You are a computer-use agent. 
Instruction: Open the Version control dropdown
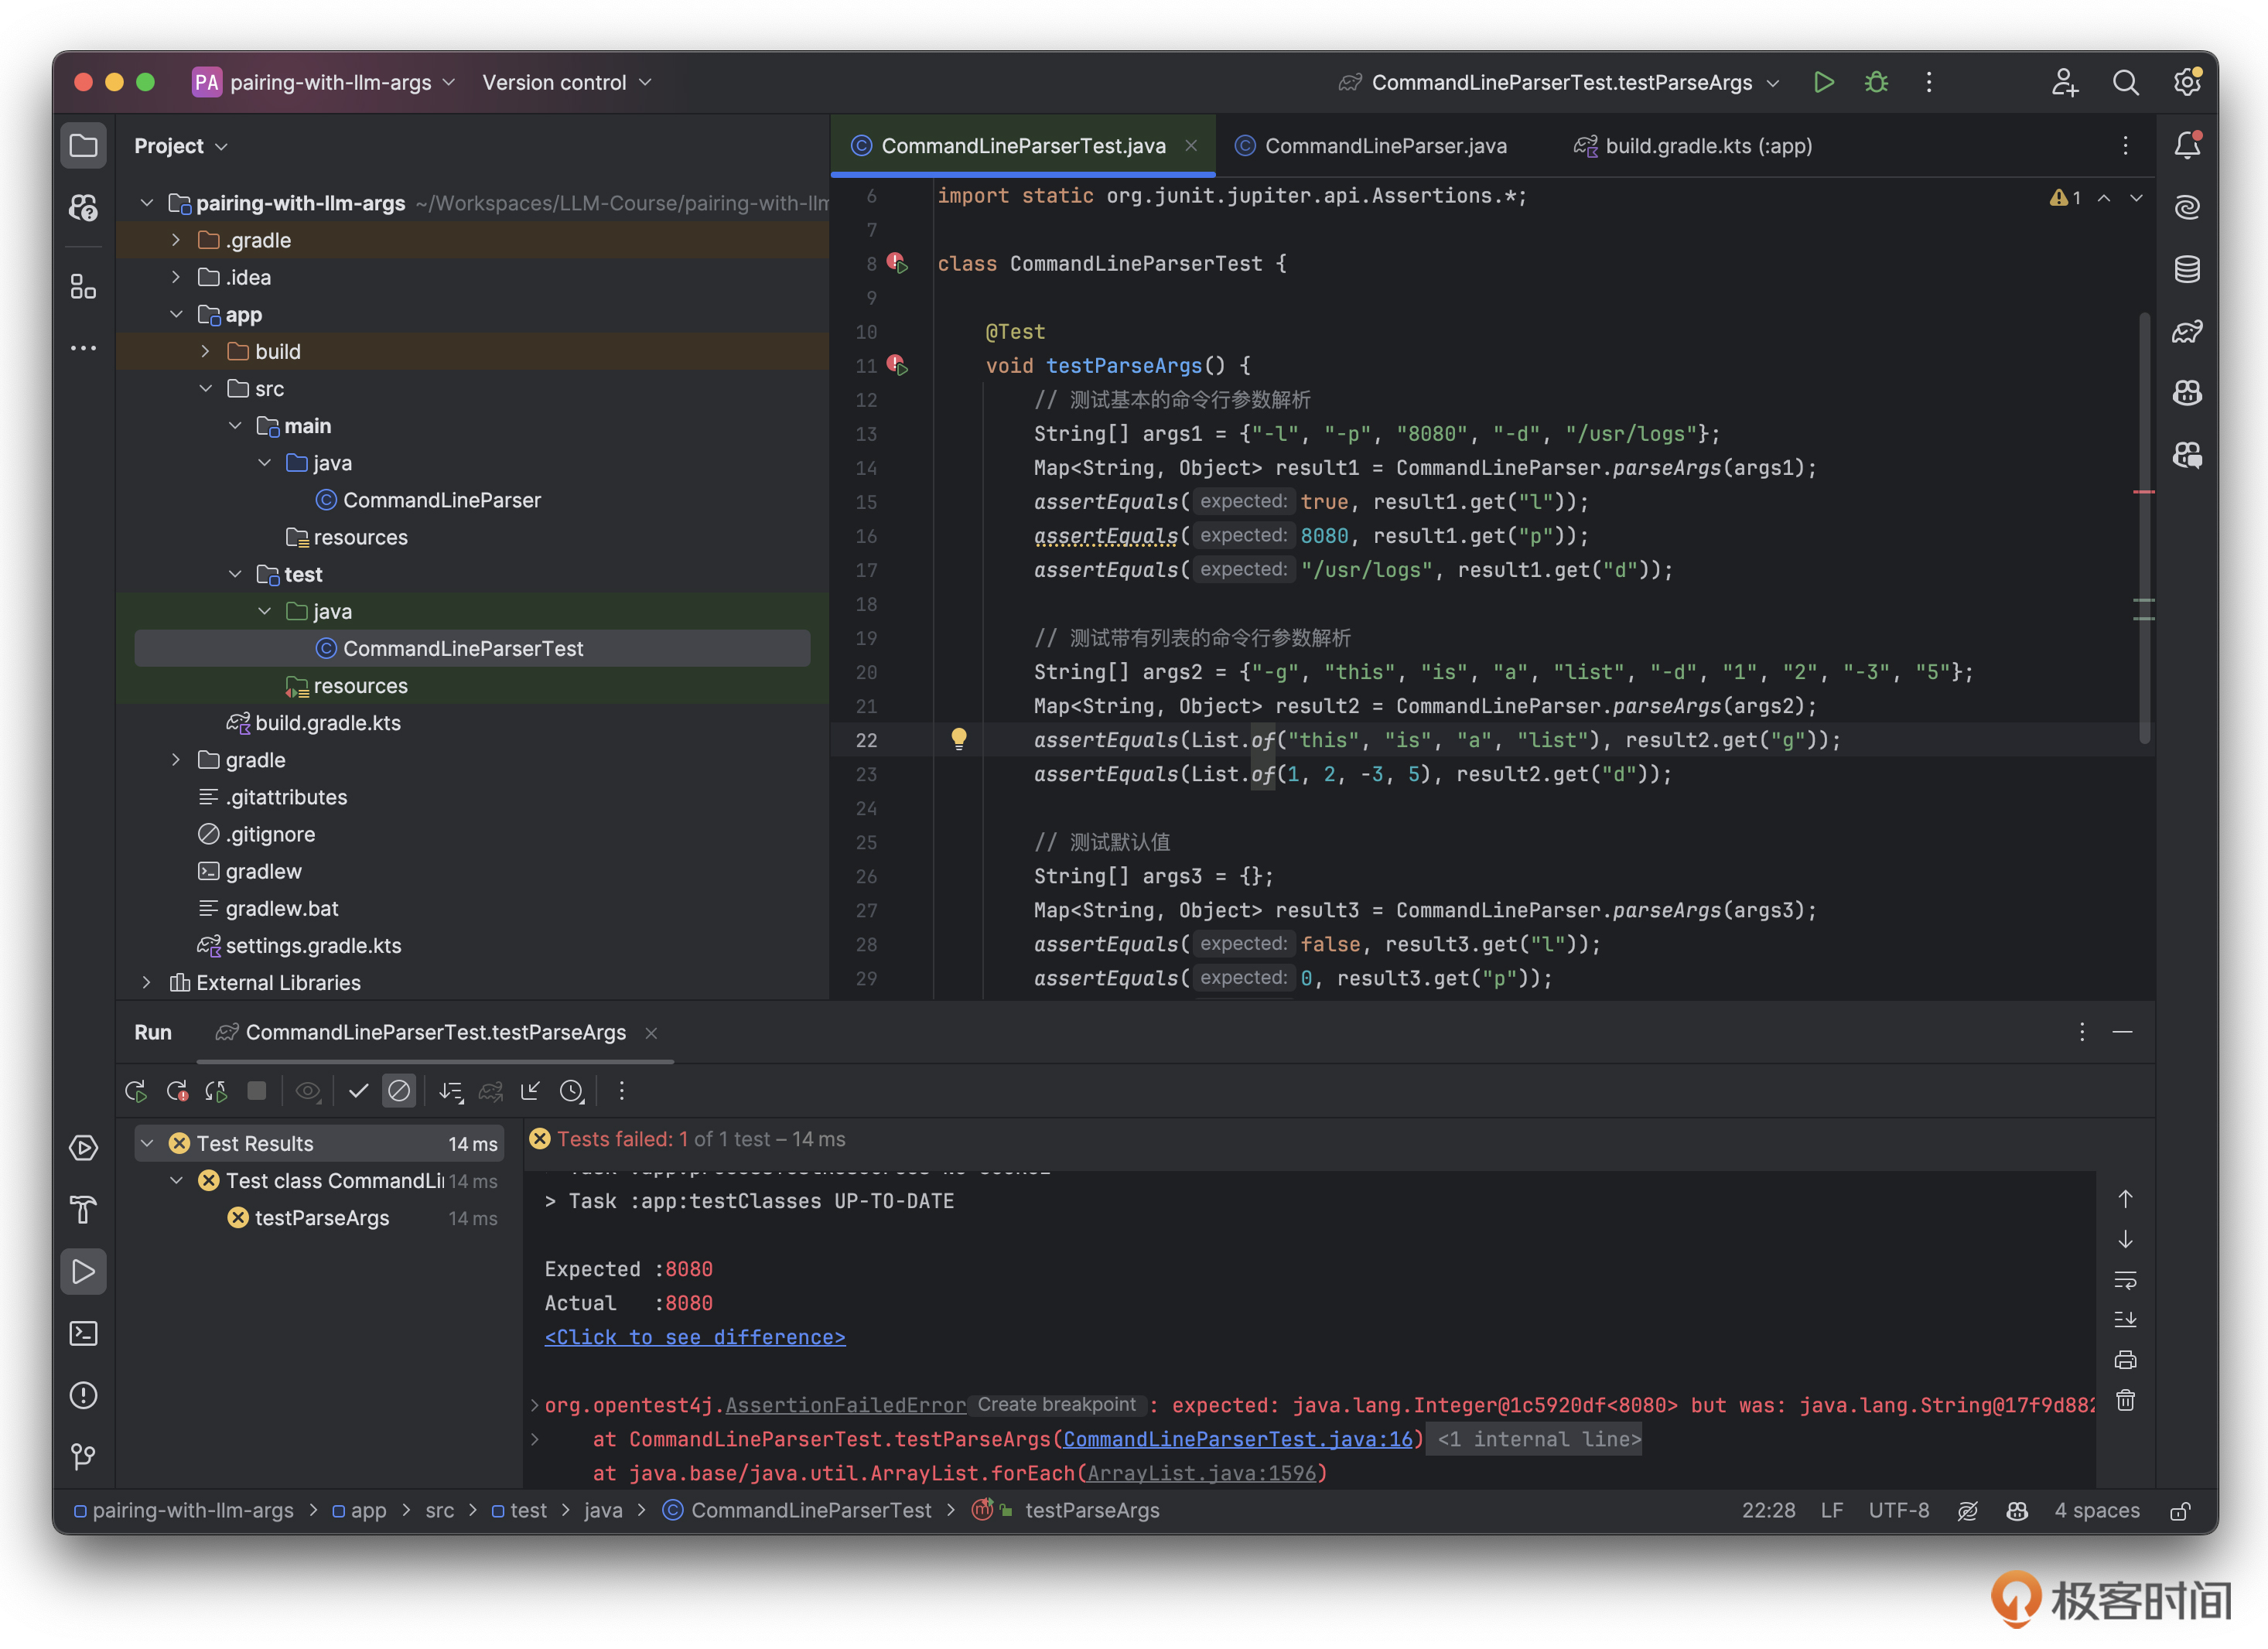point(566,82)
